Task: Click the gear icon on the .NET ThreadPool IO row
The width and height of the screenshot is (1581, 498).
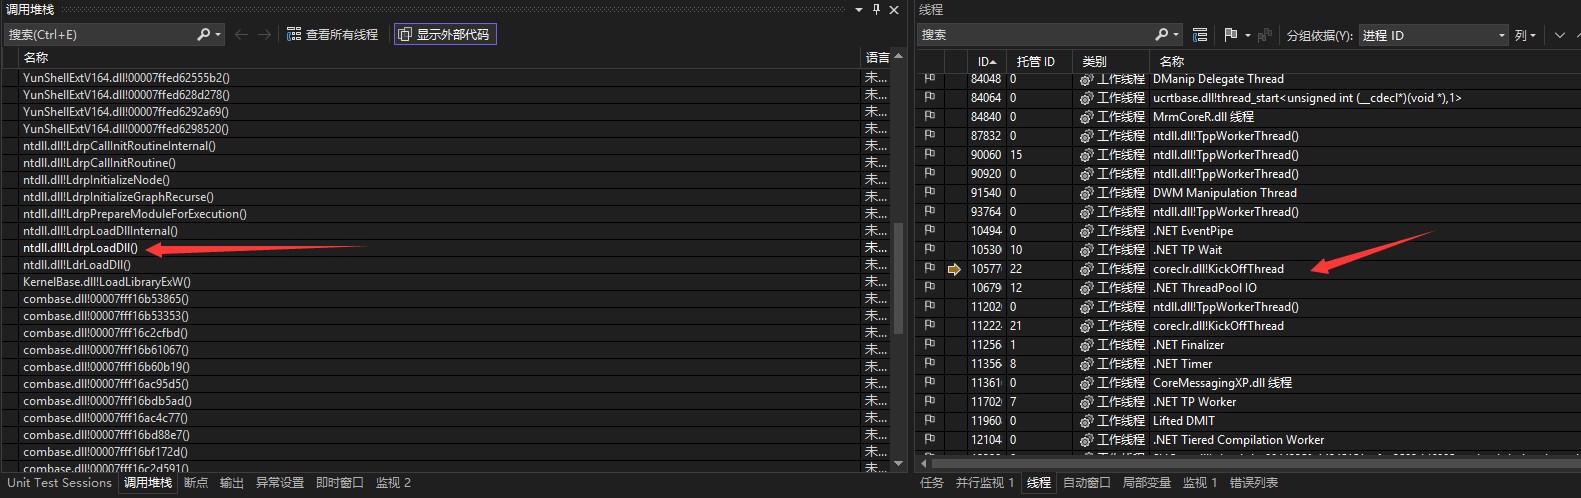Action: (x=1086, y=288)
